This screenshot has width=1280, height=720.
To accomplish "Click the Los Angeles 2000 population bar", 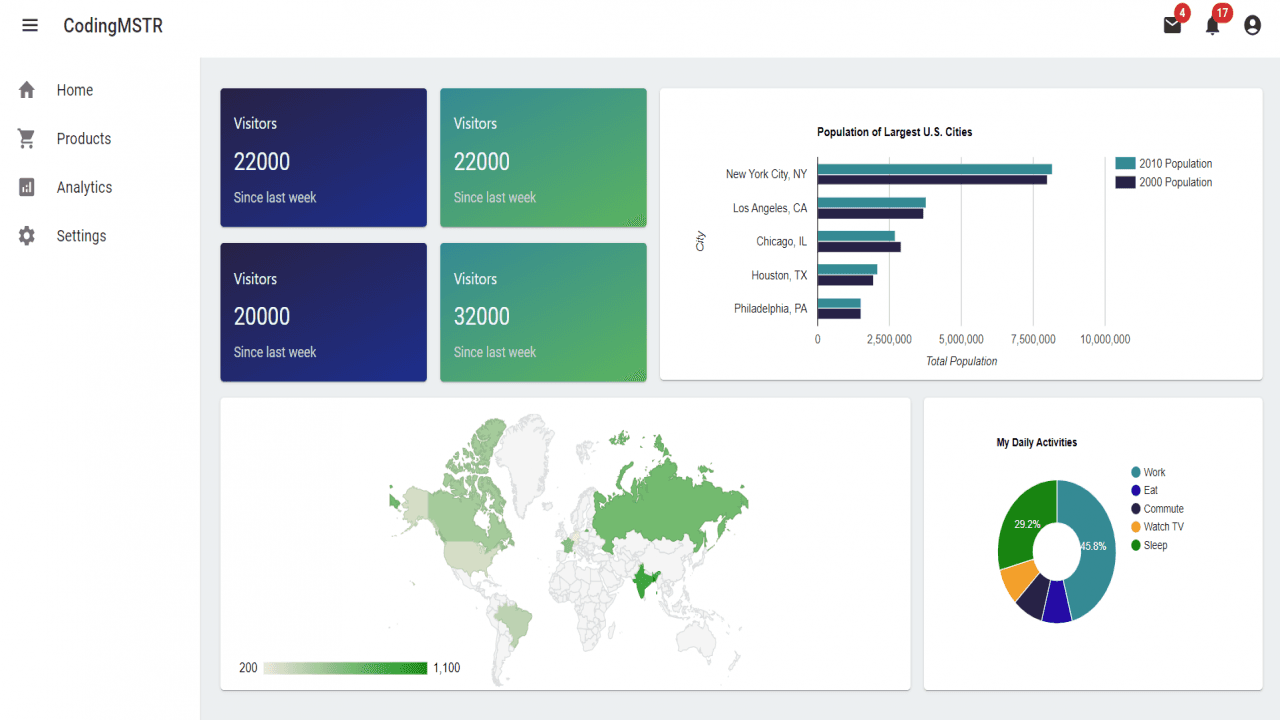I will tap(870, 213).
